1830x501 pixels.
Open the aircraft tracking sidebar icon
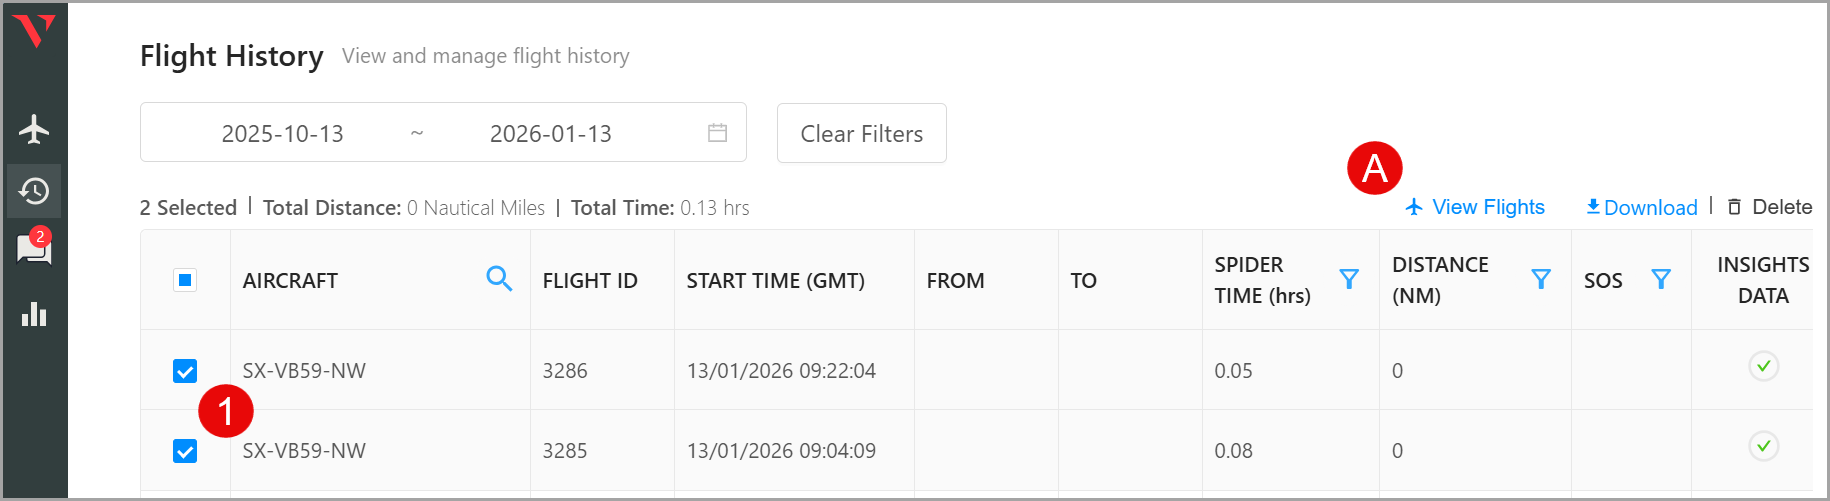[34, 129]
